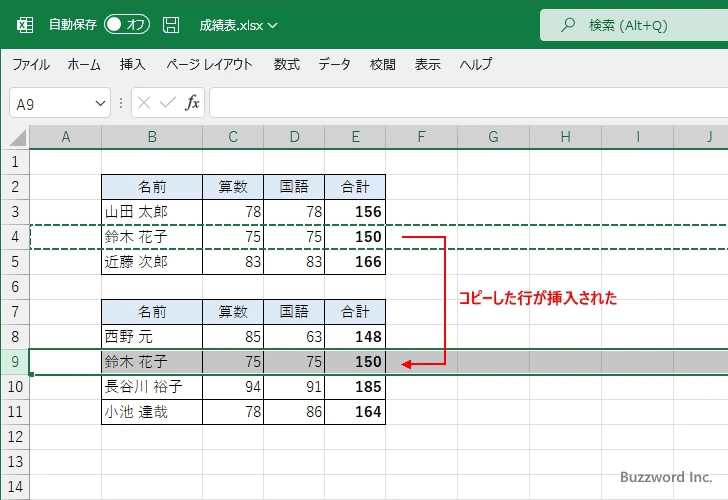Open the ヘルプ ribbon tab
Screen dimensions: 728x500
476,64
